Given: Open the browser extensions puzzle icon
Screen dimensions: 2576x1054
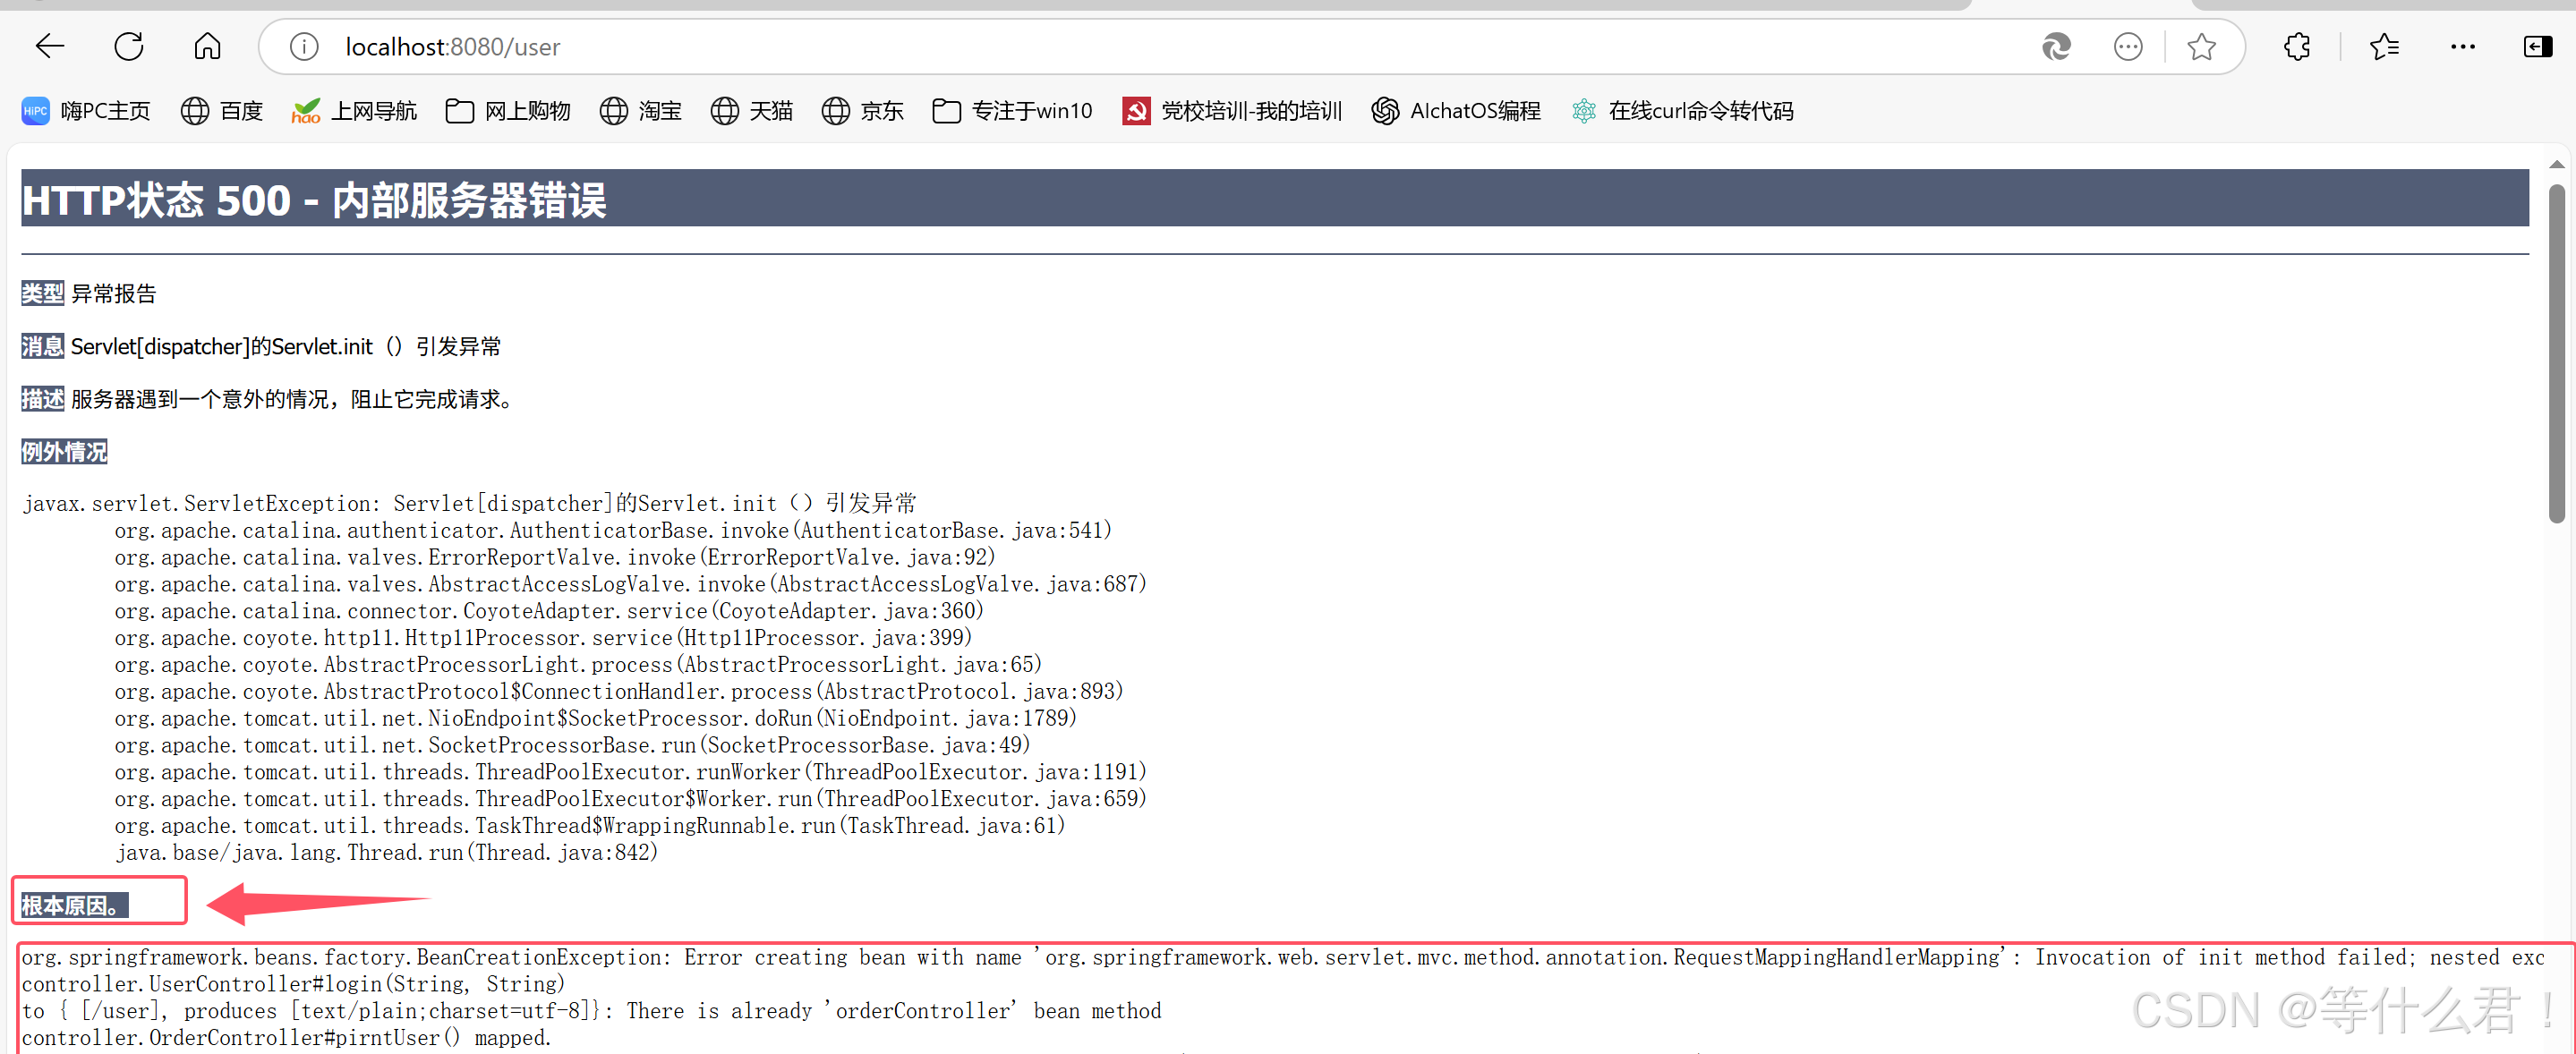Looking at the screenshot, I should point(2297,47).
